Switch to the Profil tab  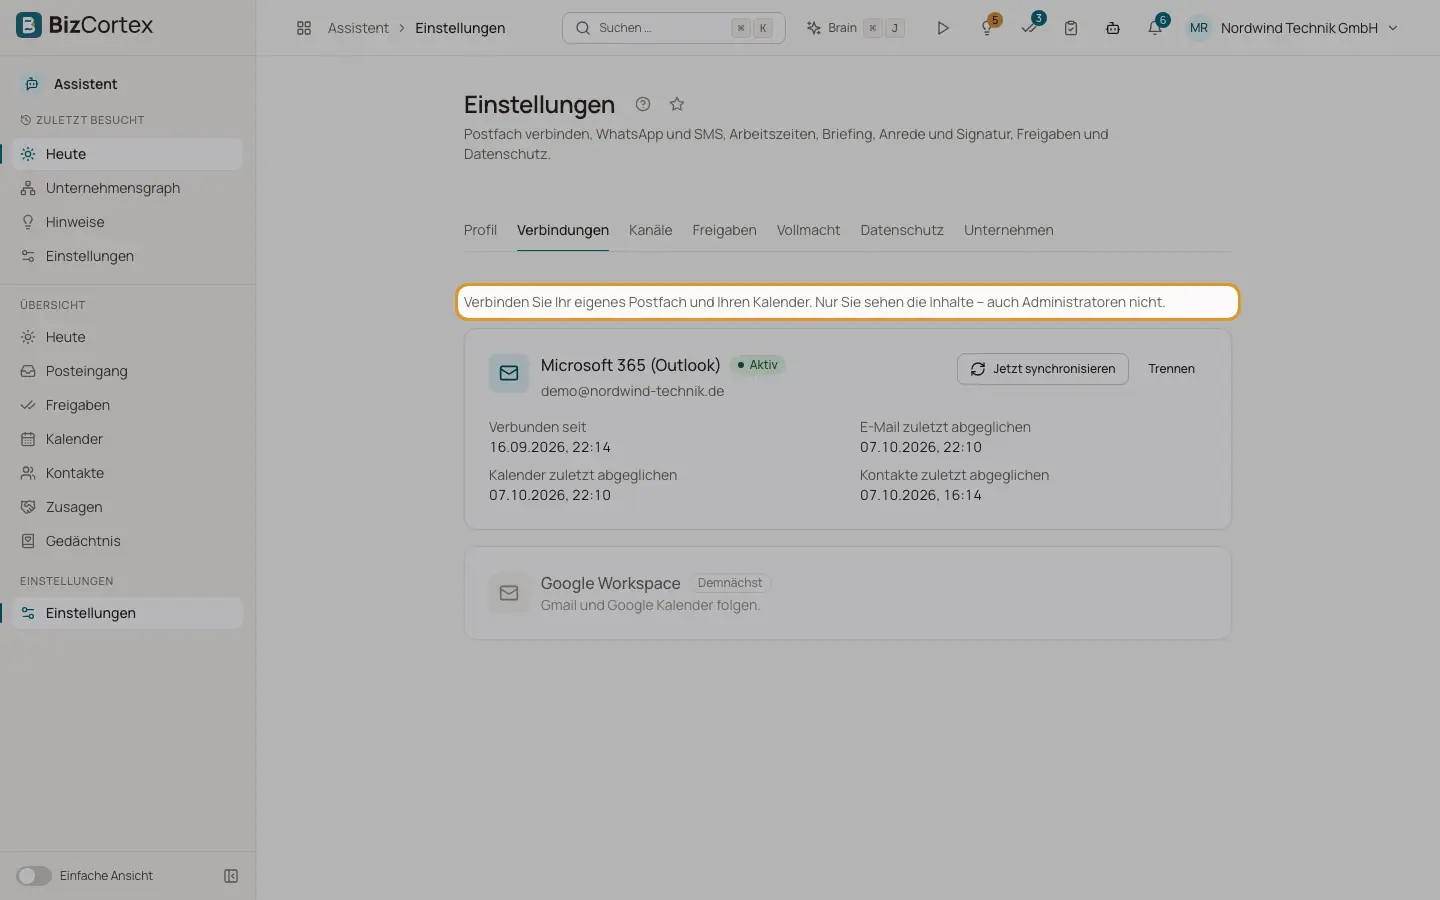pyautogui.click(x=480, y=230)
